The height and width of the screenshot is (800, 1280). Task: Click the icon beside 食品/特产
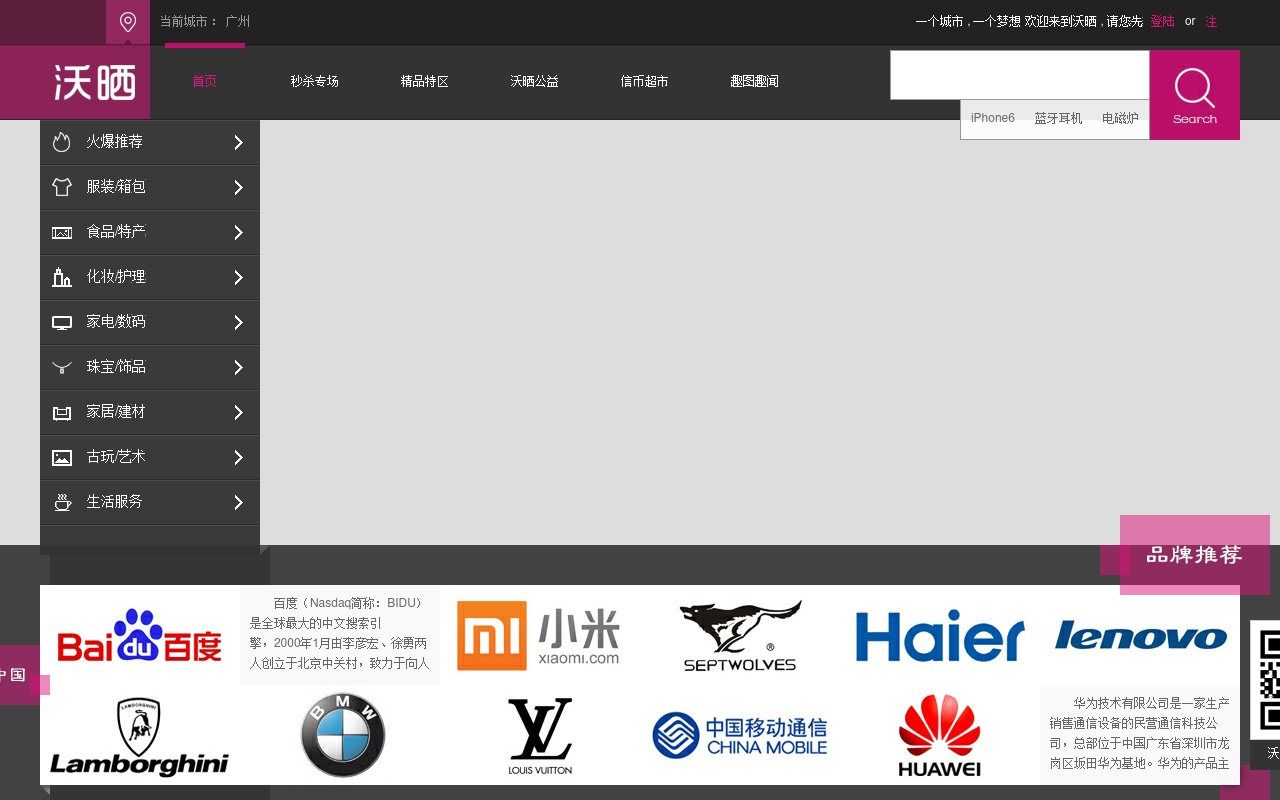pos(62,232)
